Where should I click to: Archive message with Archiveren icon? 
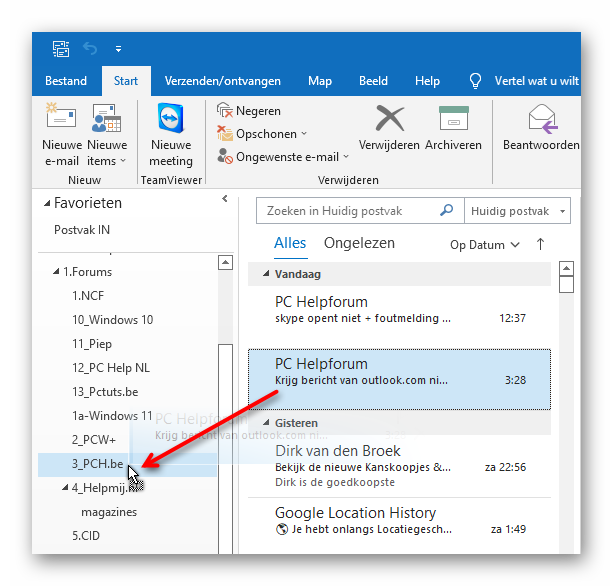coord(452,119)
